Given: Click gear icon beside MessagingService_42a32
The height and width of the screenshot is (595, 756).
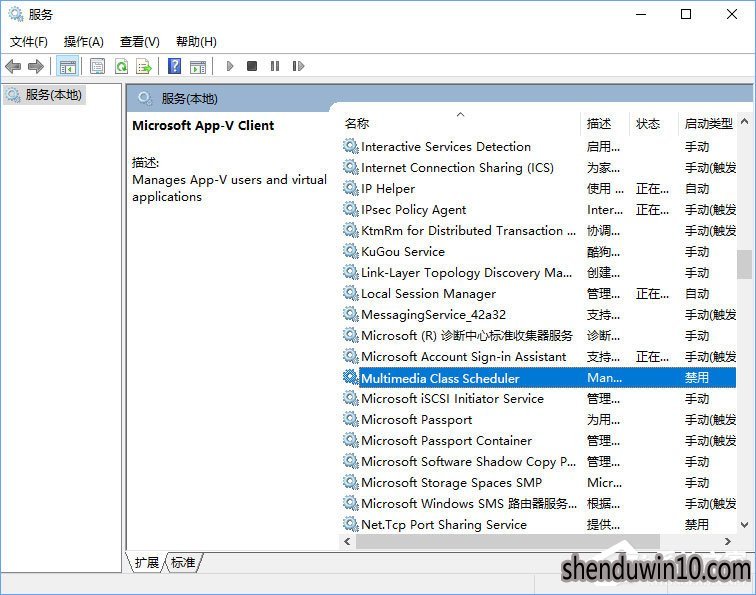Looking at the screenshot, I should pos(351,314).
